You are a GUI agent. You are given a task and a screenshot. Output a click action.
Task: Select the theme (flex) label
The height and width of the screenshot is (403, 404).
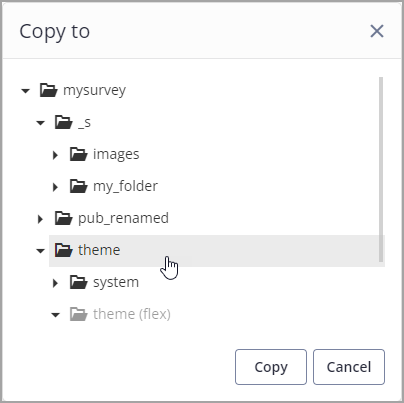click(132, 314)
